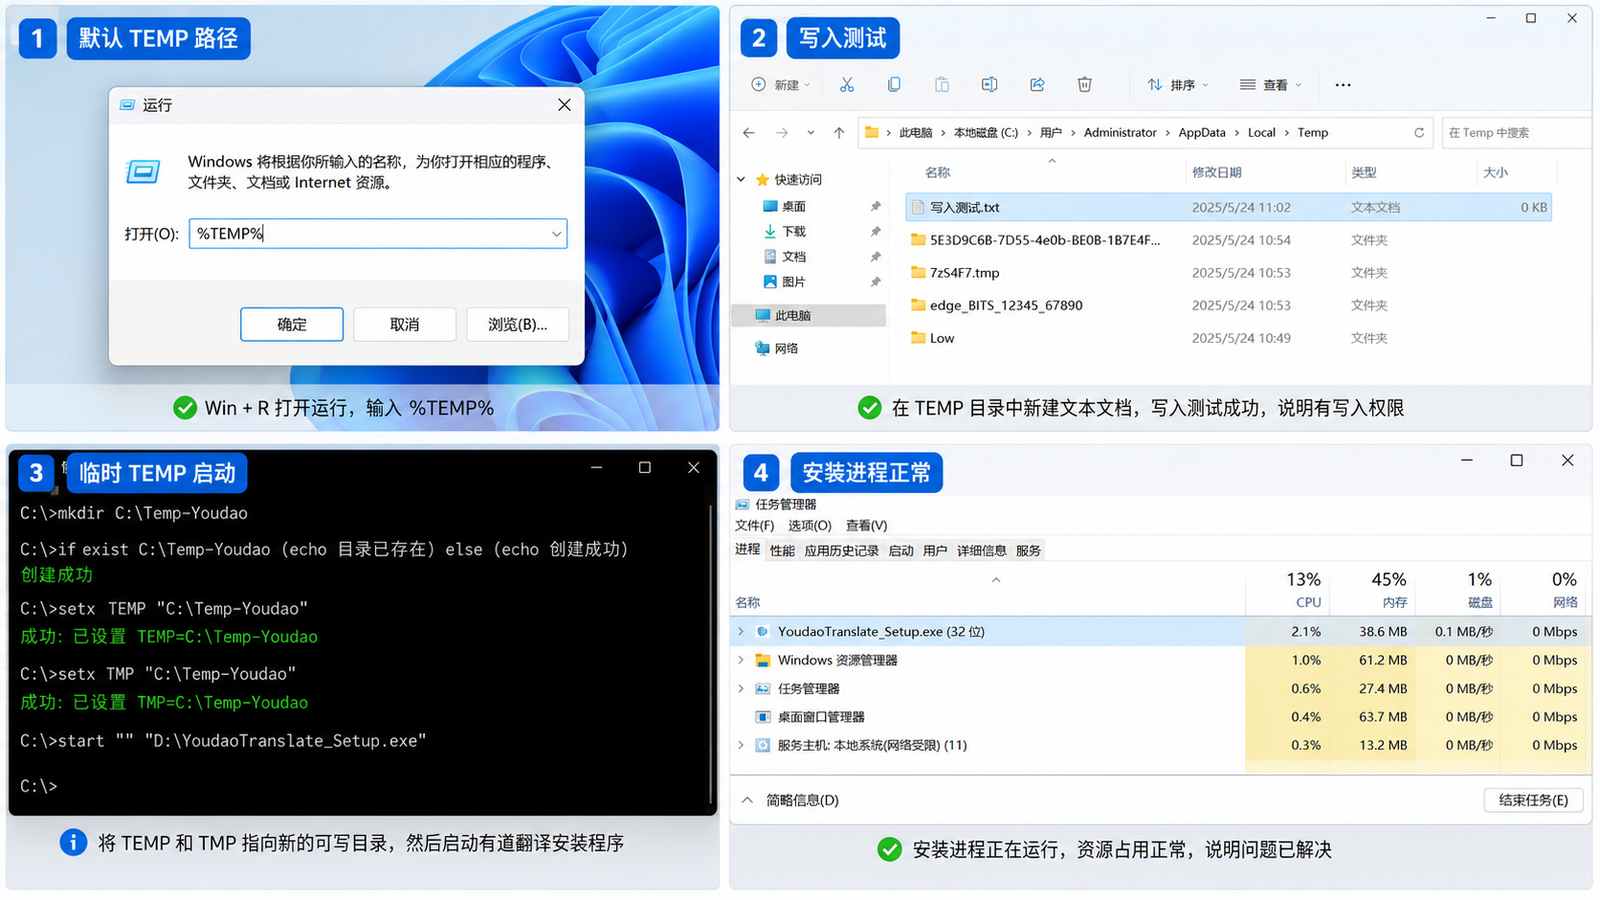Switch to the 用户 tab in Task Manager
Image resolution: width=1600 pixels, height=900 pixels.
[x=935, y=551]
